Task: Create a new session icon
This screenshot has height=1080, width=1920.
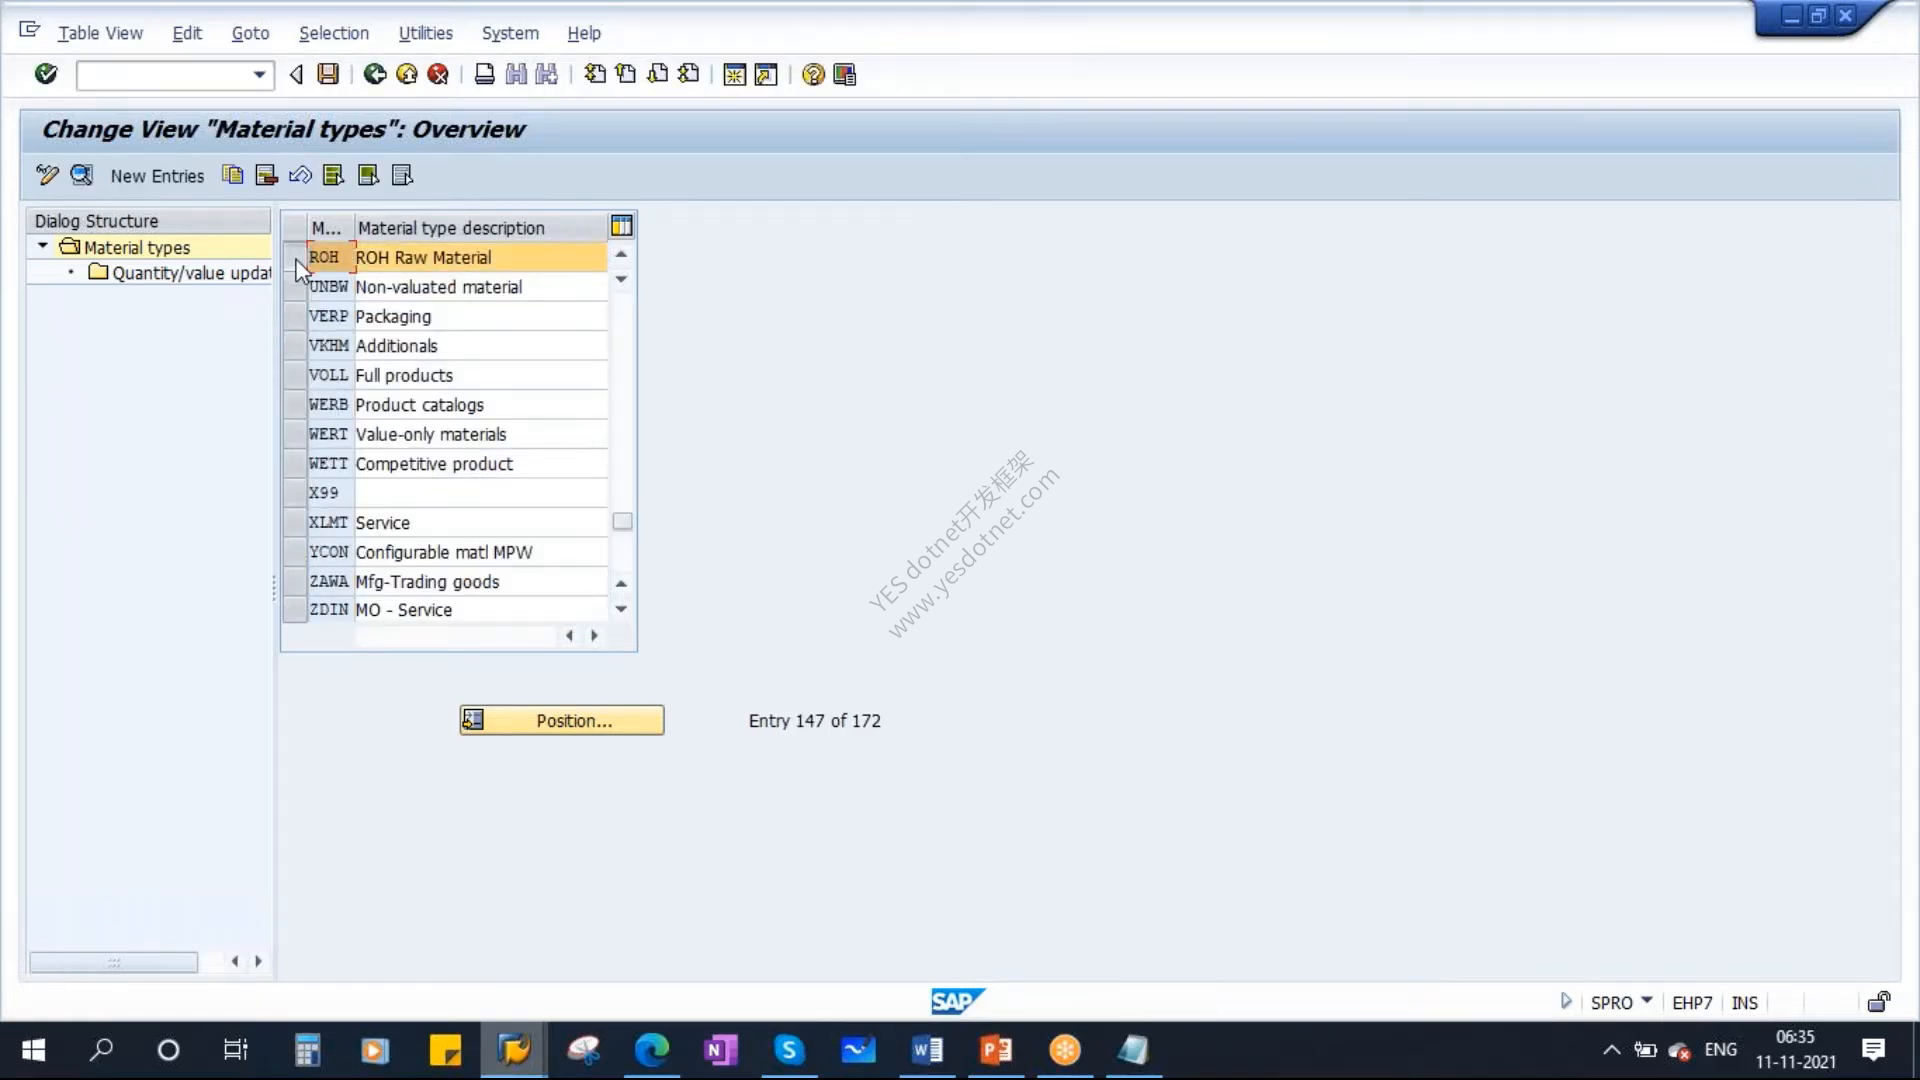Action: 734,75
